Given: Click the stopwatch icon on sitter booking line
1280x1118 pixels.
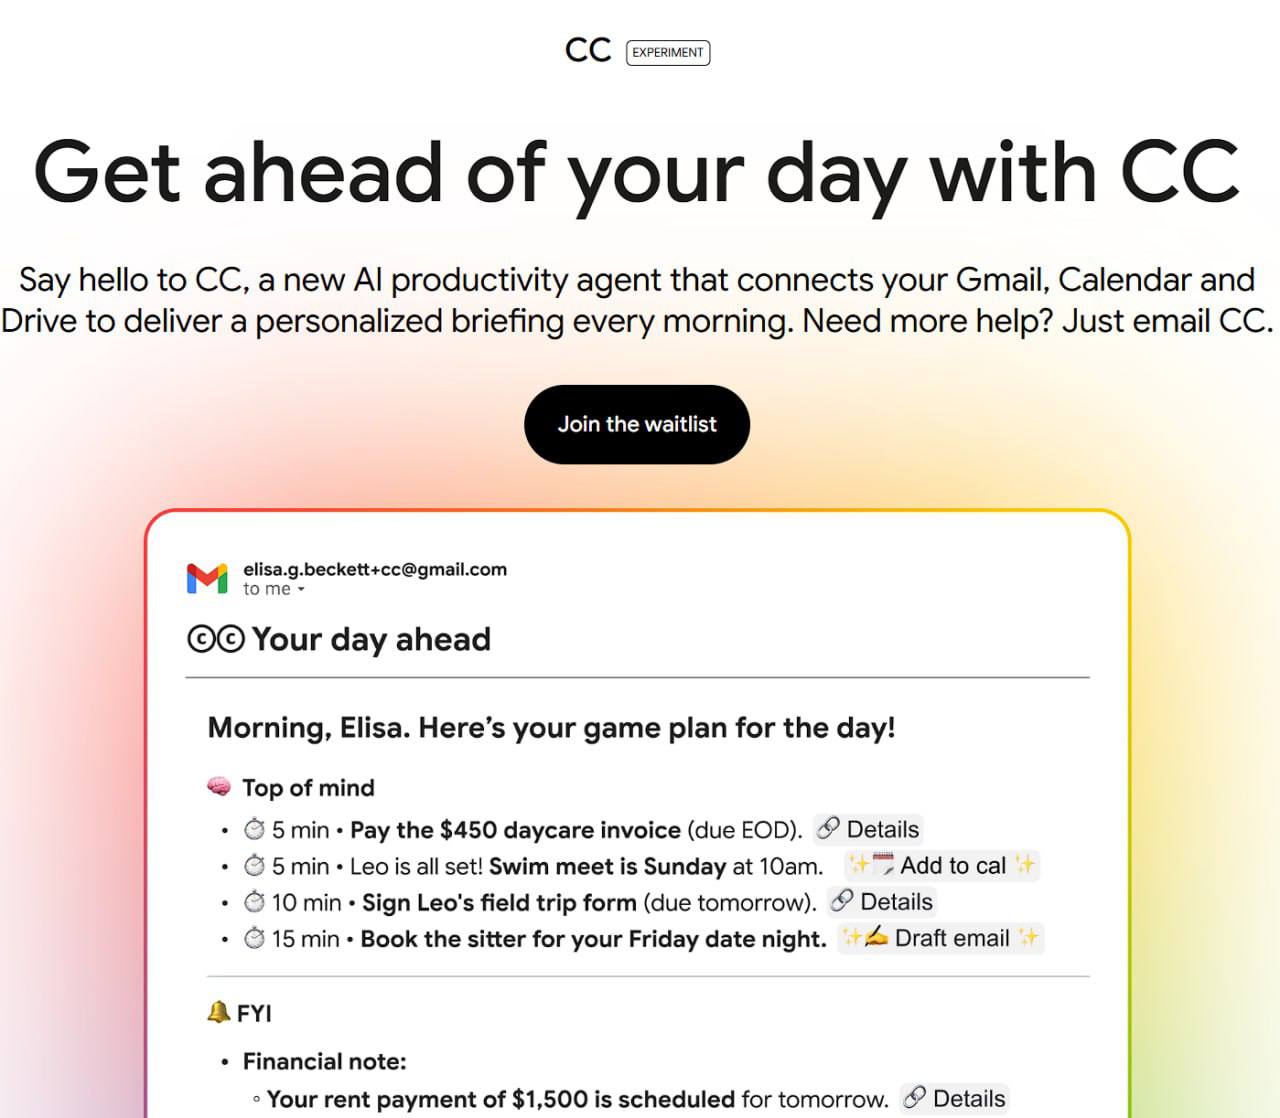Looking at the screenshot, I should [255, 938].
